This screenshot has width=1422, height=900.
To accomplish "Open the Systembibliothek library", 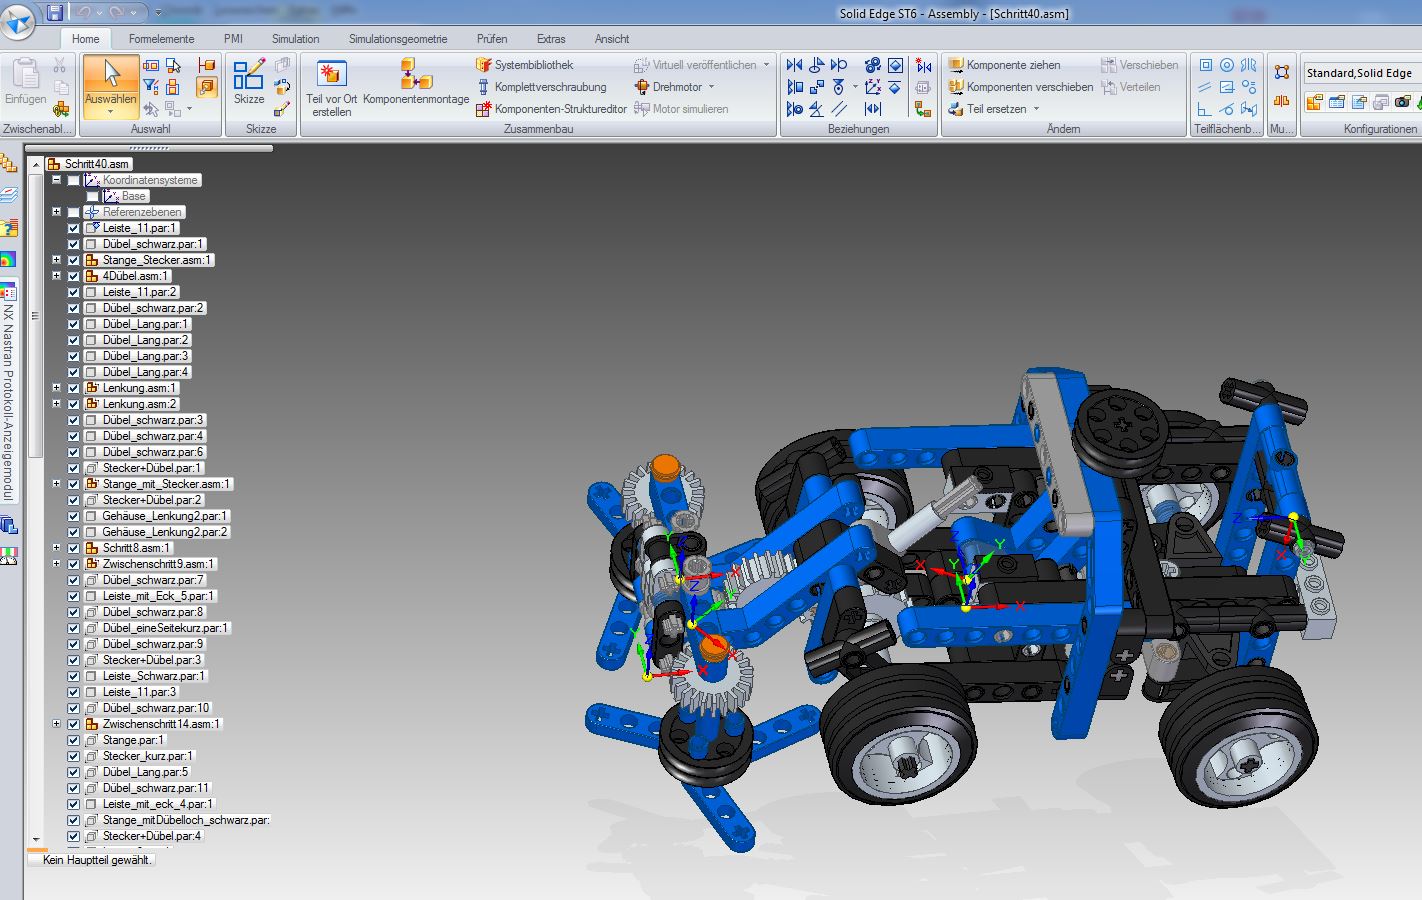I will click(533, 65).
